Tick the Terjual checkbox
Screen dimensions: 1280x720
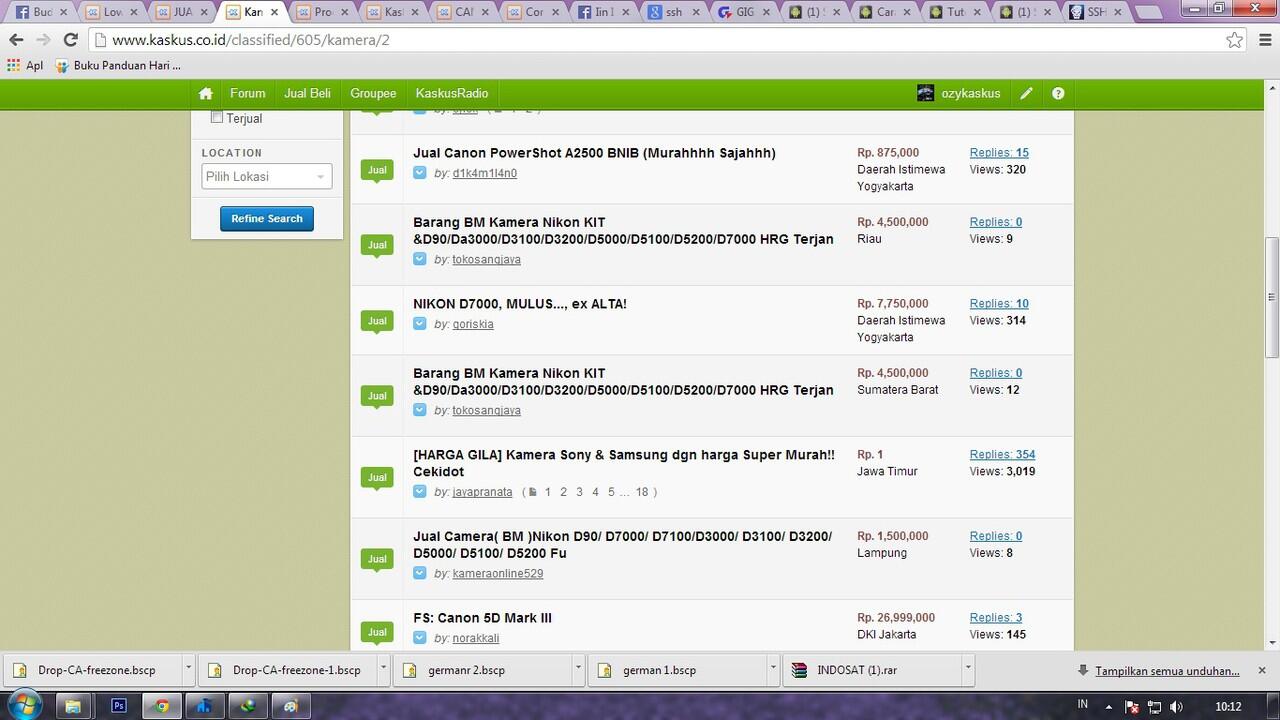coord(217,117)
